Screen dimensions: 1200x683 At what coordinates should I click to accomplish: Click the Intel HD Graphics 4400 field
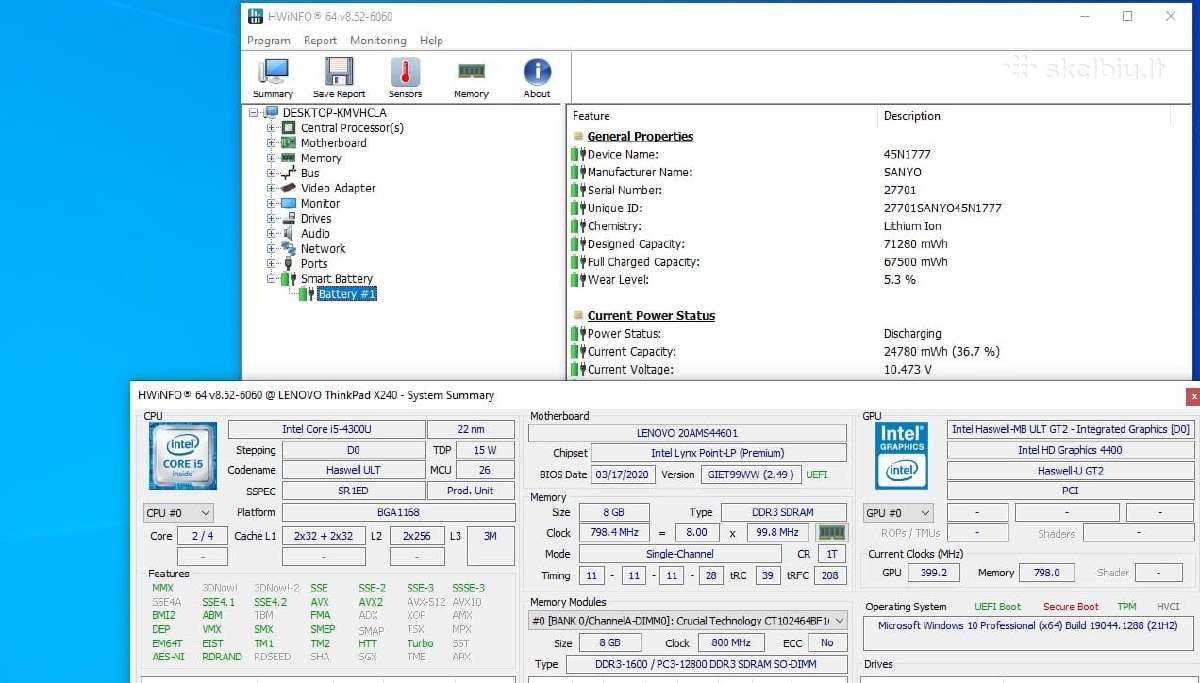click(1070, 450)
